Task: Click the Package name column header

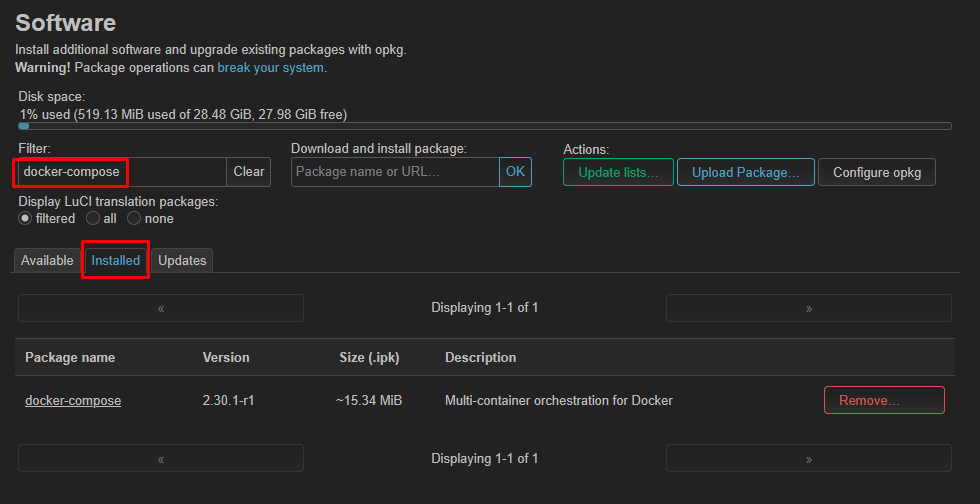Action: click(70, 358)
